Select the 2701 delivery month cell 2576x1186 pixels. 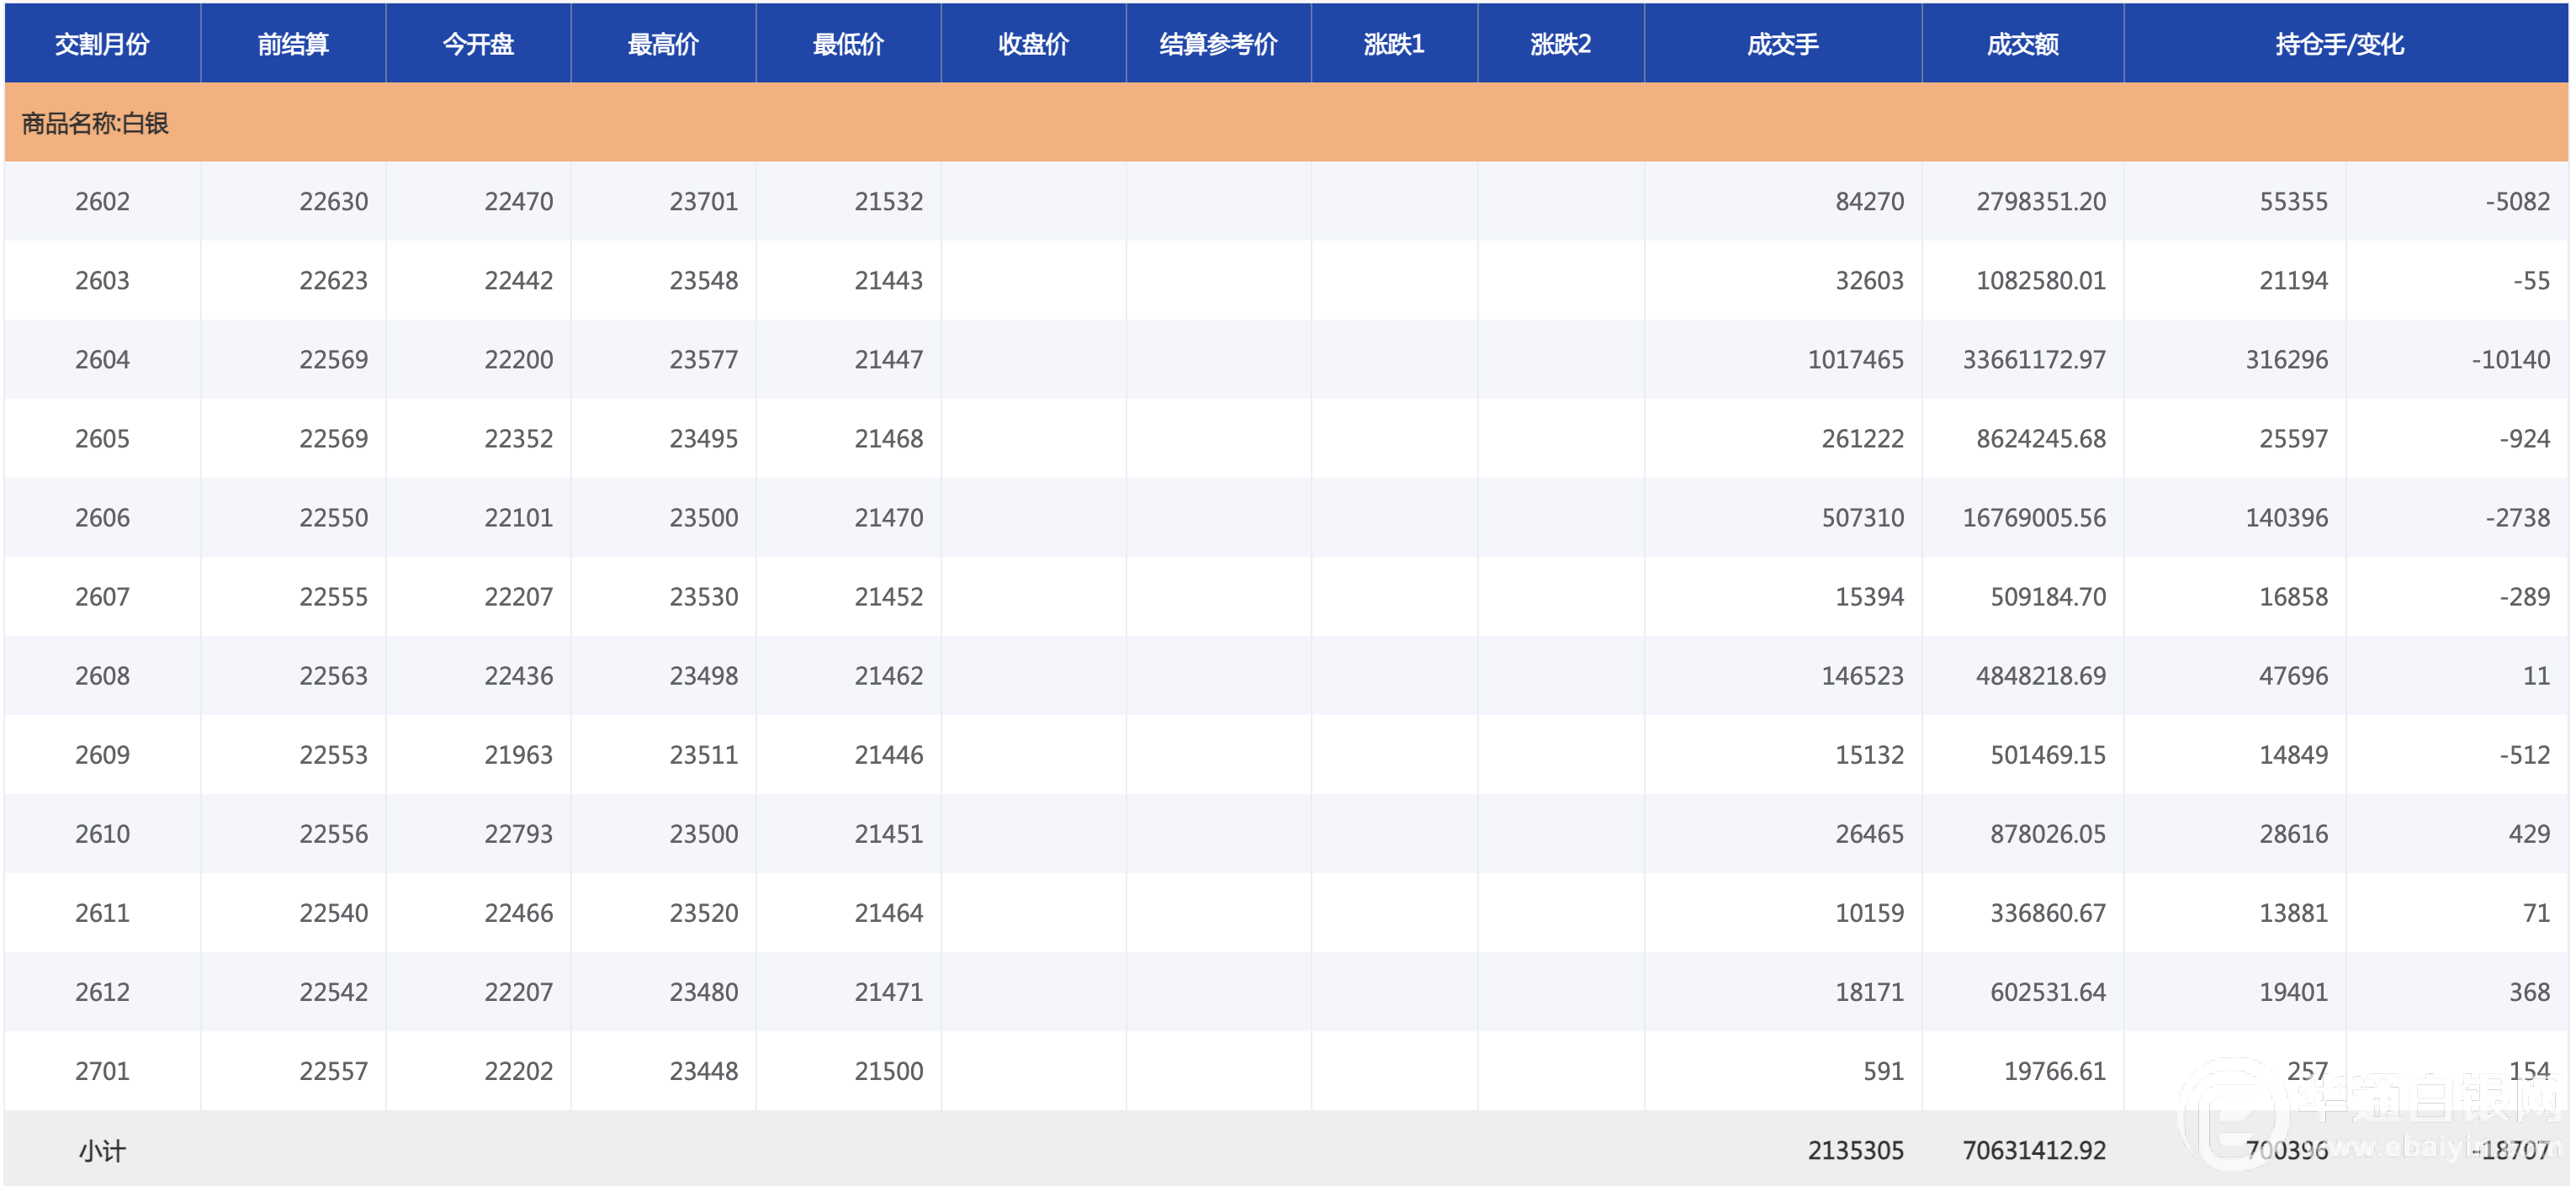(102, 1071)
